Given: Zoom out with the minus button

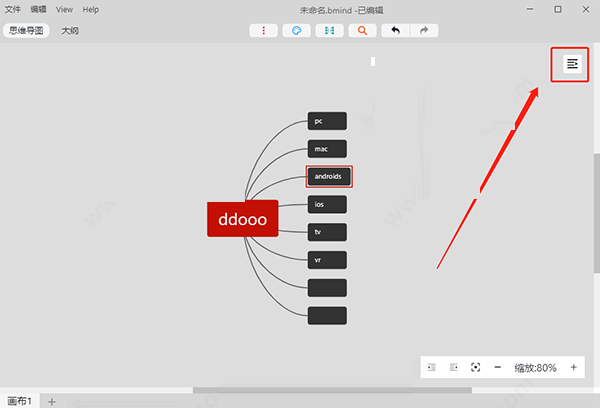Looking at the screenshot, I should pos(497,367).
